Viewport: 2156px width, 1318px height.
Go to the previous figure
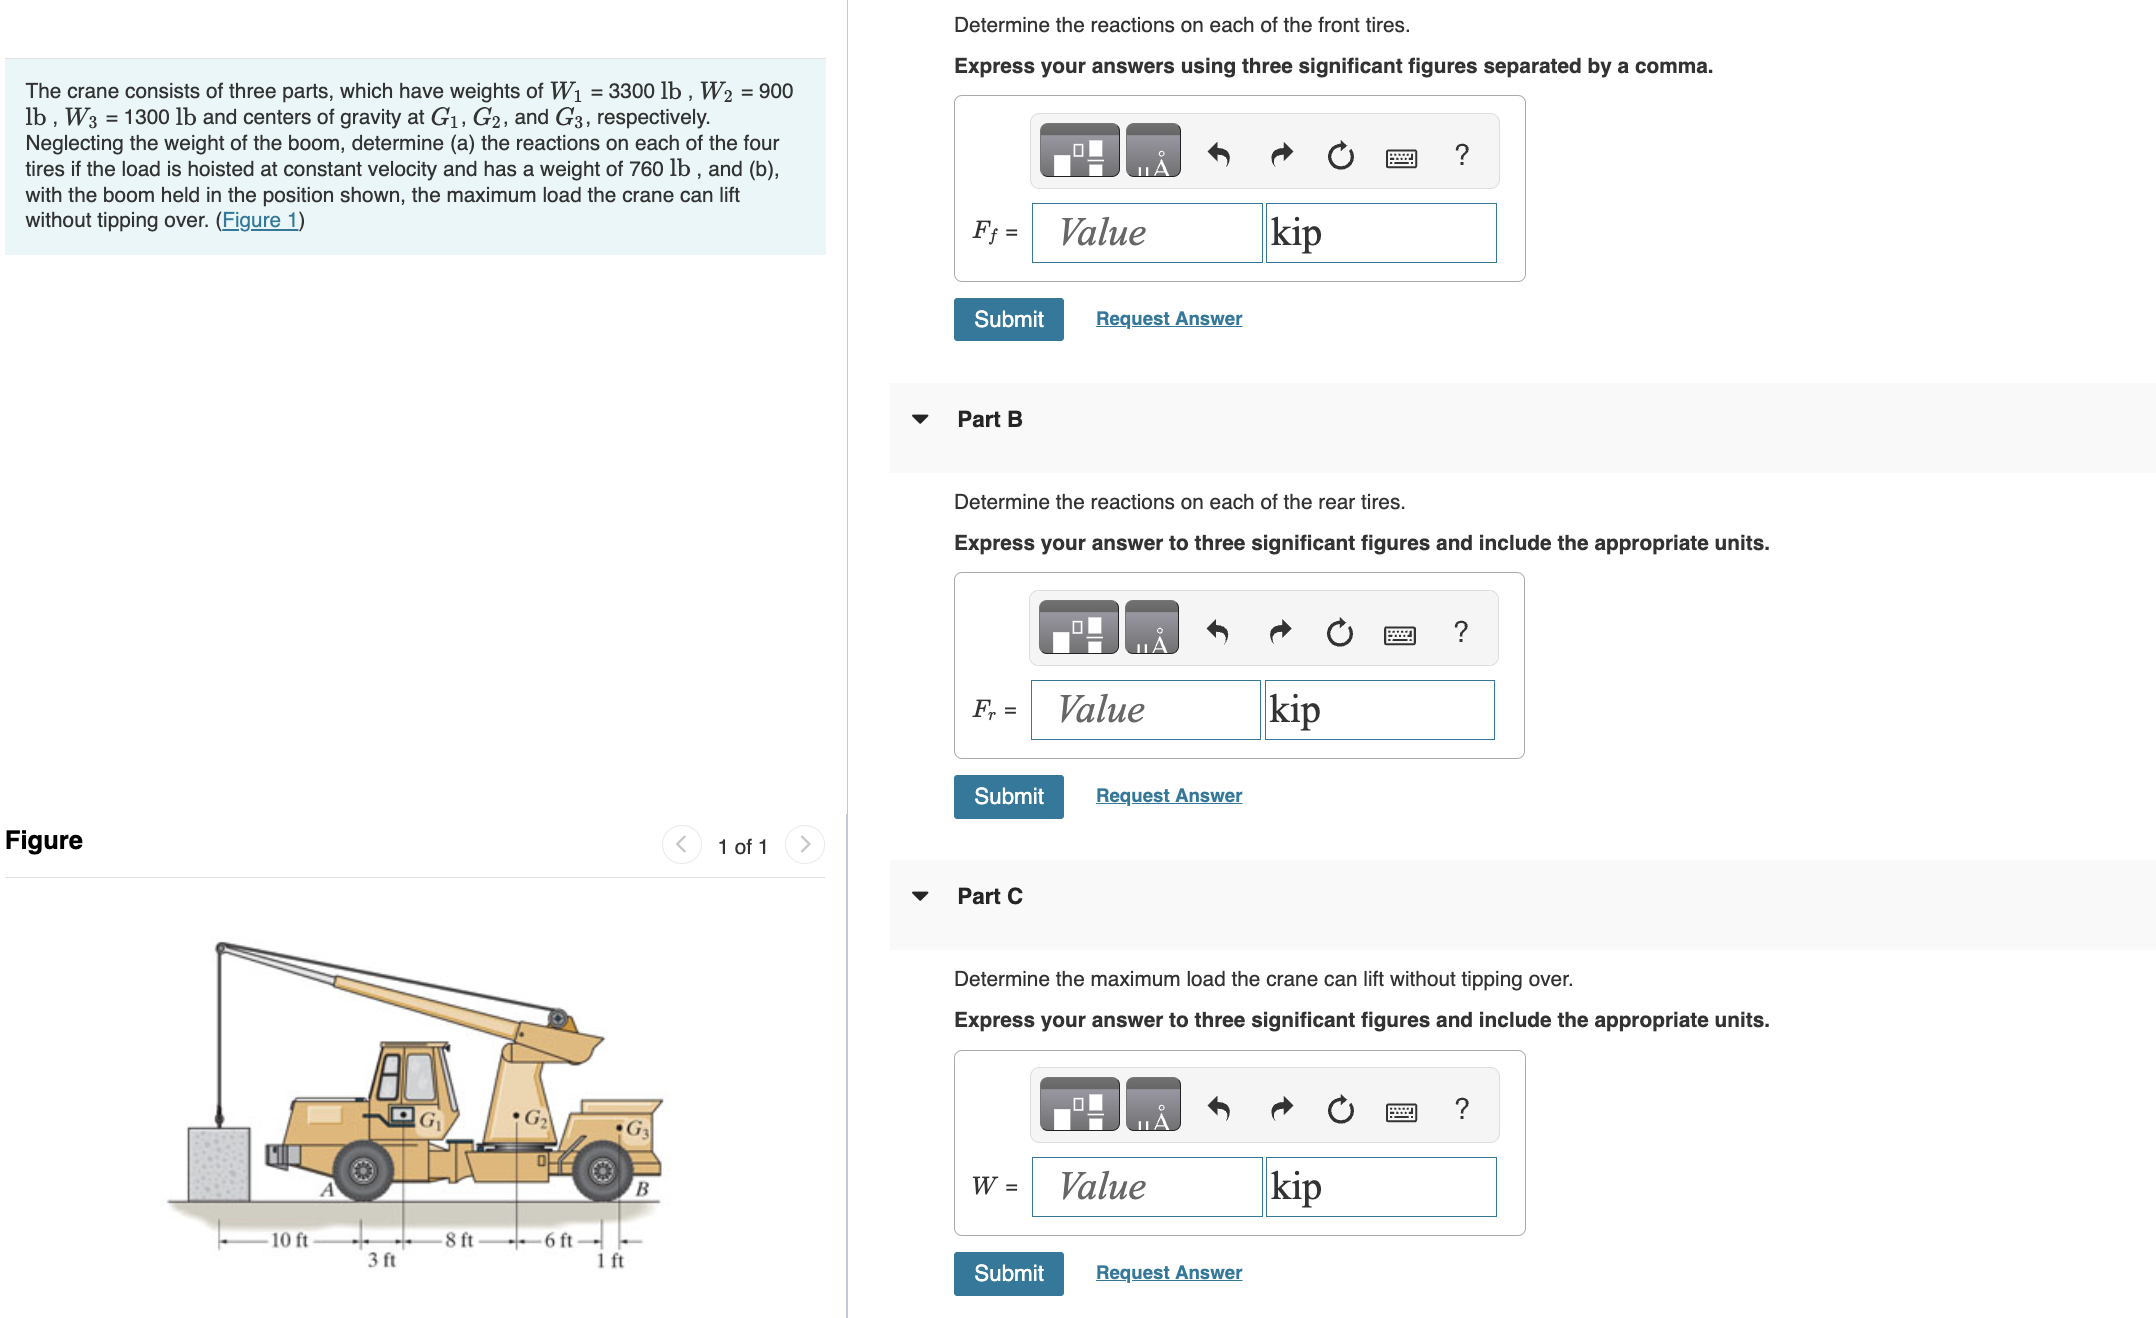(x=681, y=845)
